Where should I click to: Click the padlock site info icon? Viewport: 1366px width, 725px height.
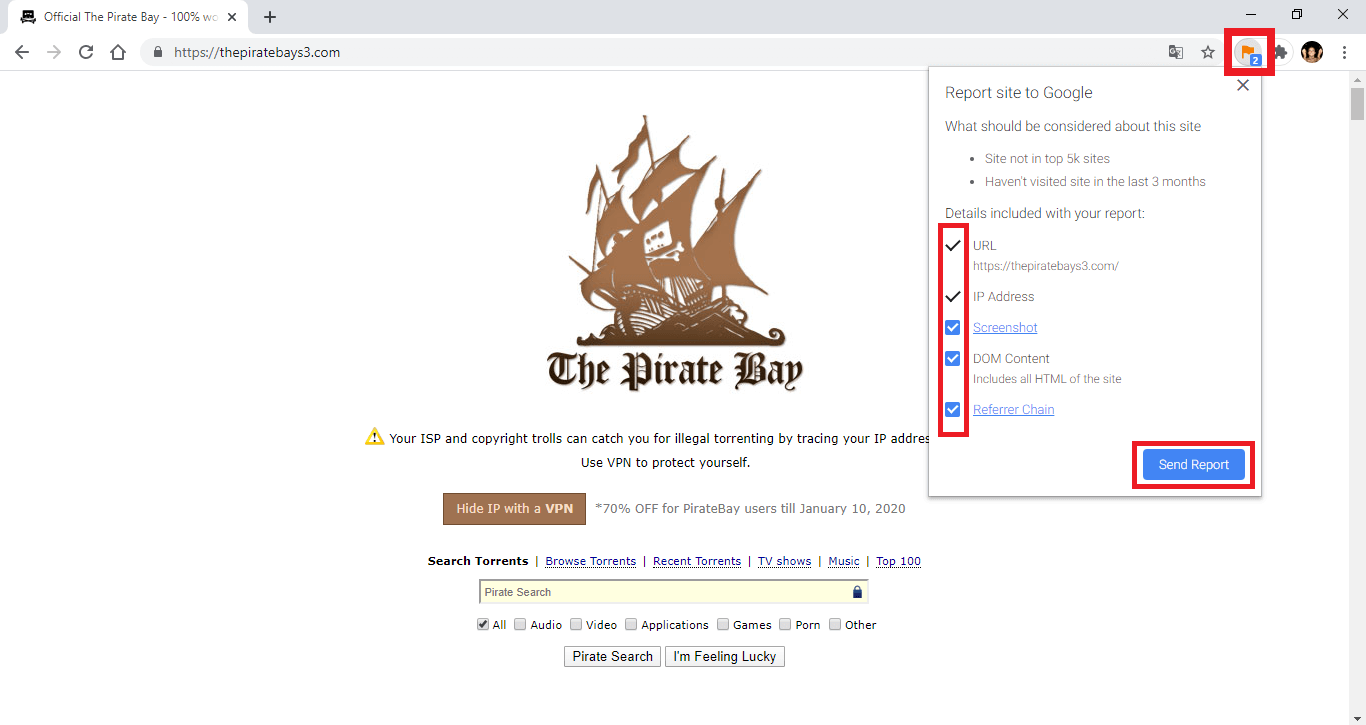point(157,52)
